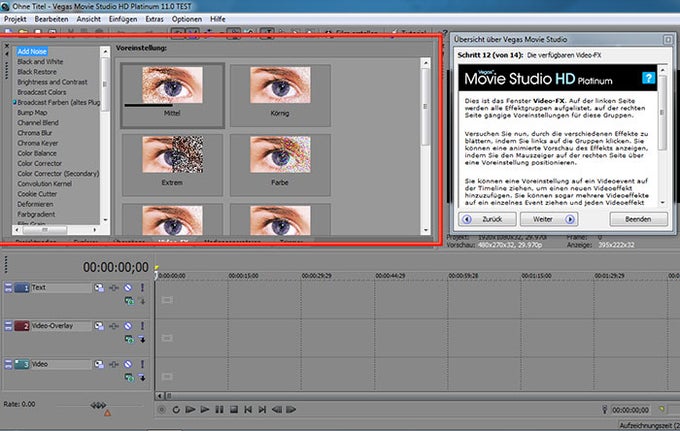Open the Projekt menu
Viewport: 680px width, 431px height.
(x=15, y=19)
